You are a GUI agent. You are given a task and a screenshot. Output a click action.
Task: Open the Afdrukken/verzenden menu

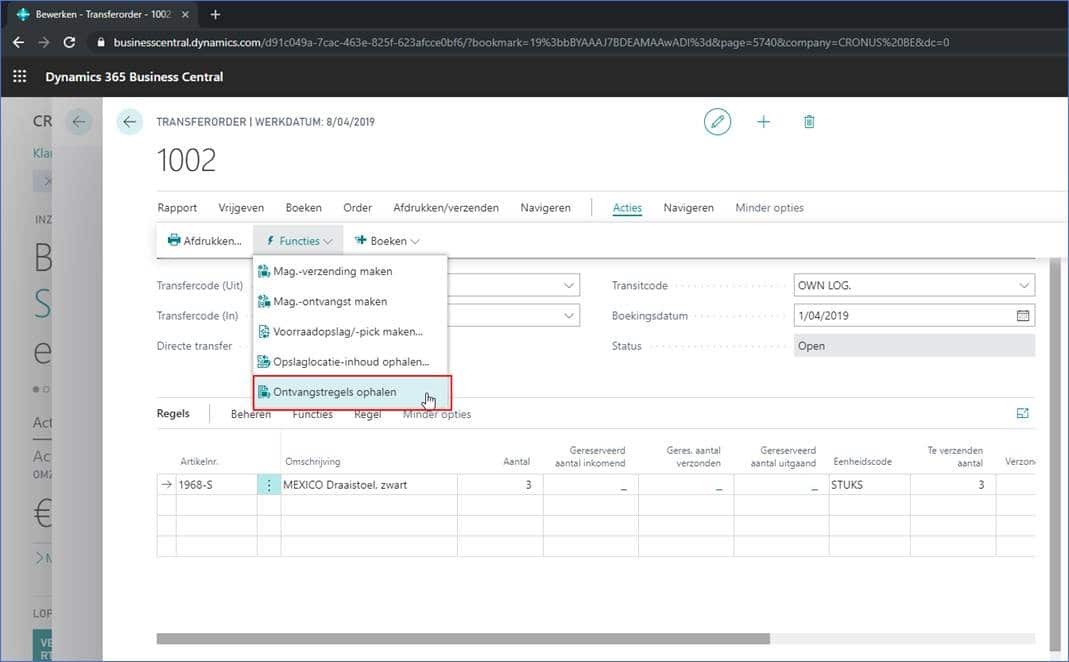pos(446,208)
